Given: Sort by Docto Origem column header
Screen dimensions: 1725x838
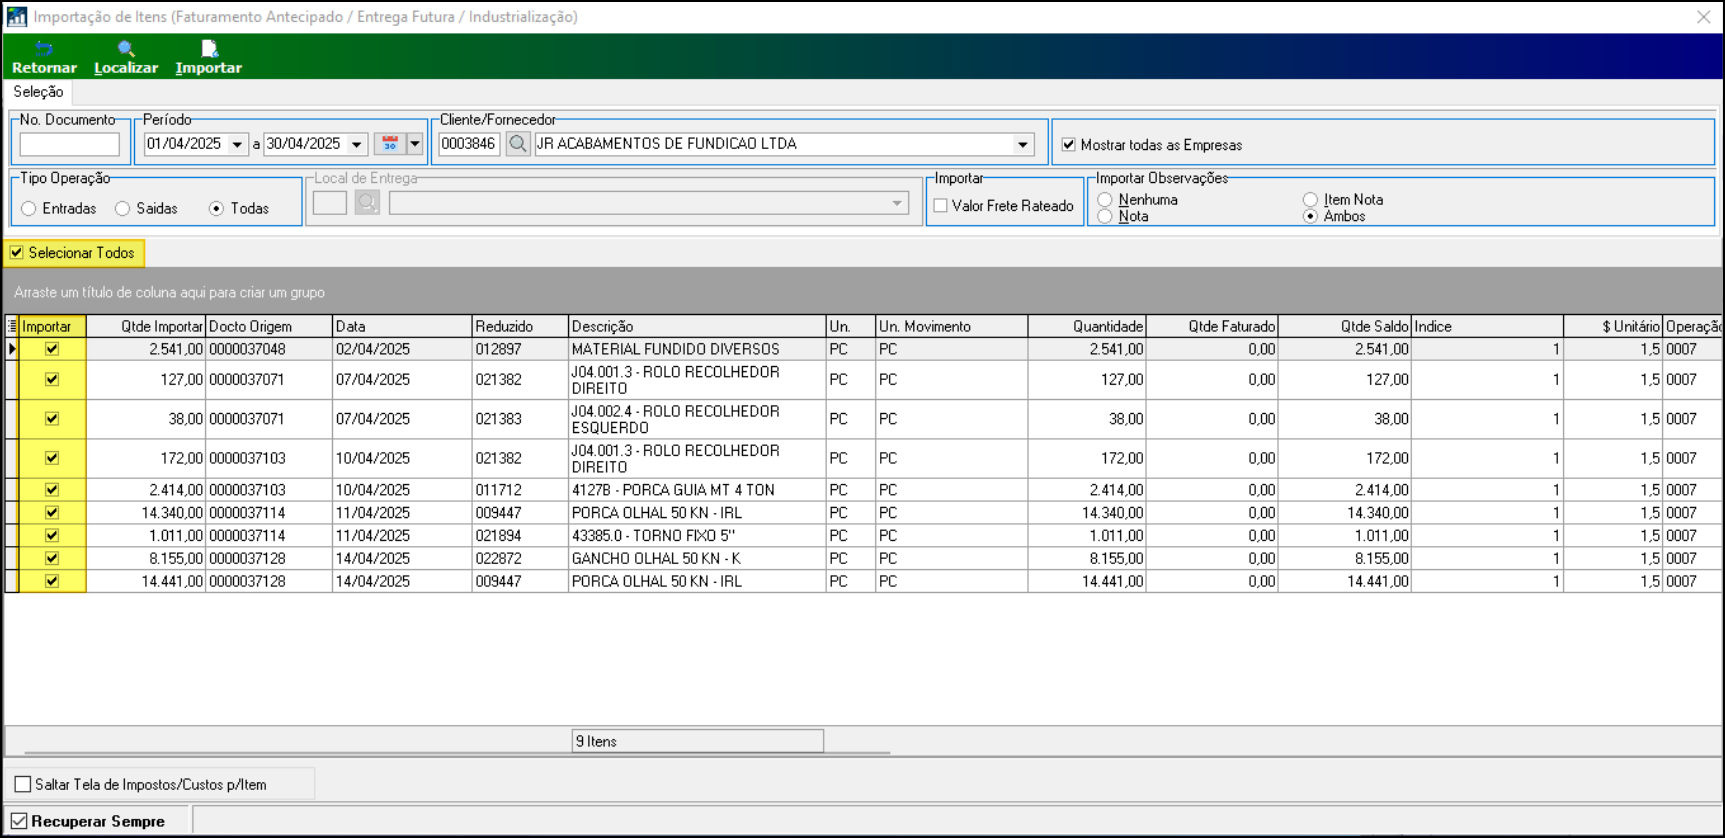Looking at the screenshot, I should (269, 326).
